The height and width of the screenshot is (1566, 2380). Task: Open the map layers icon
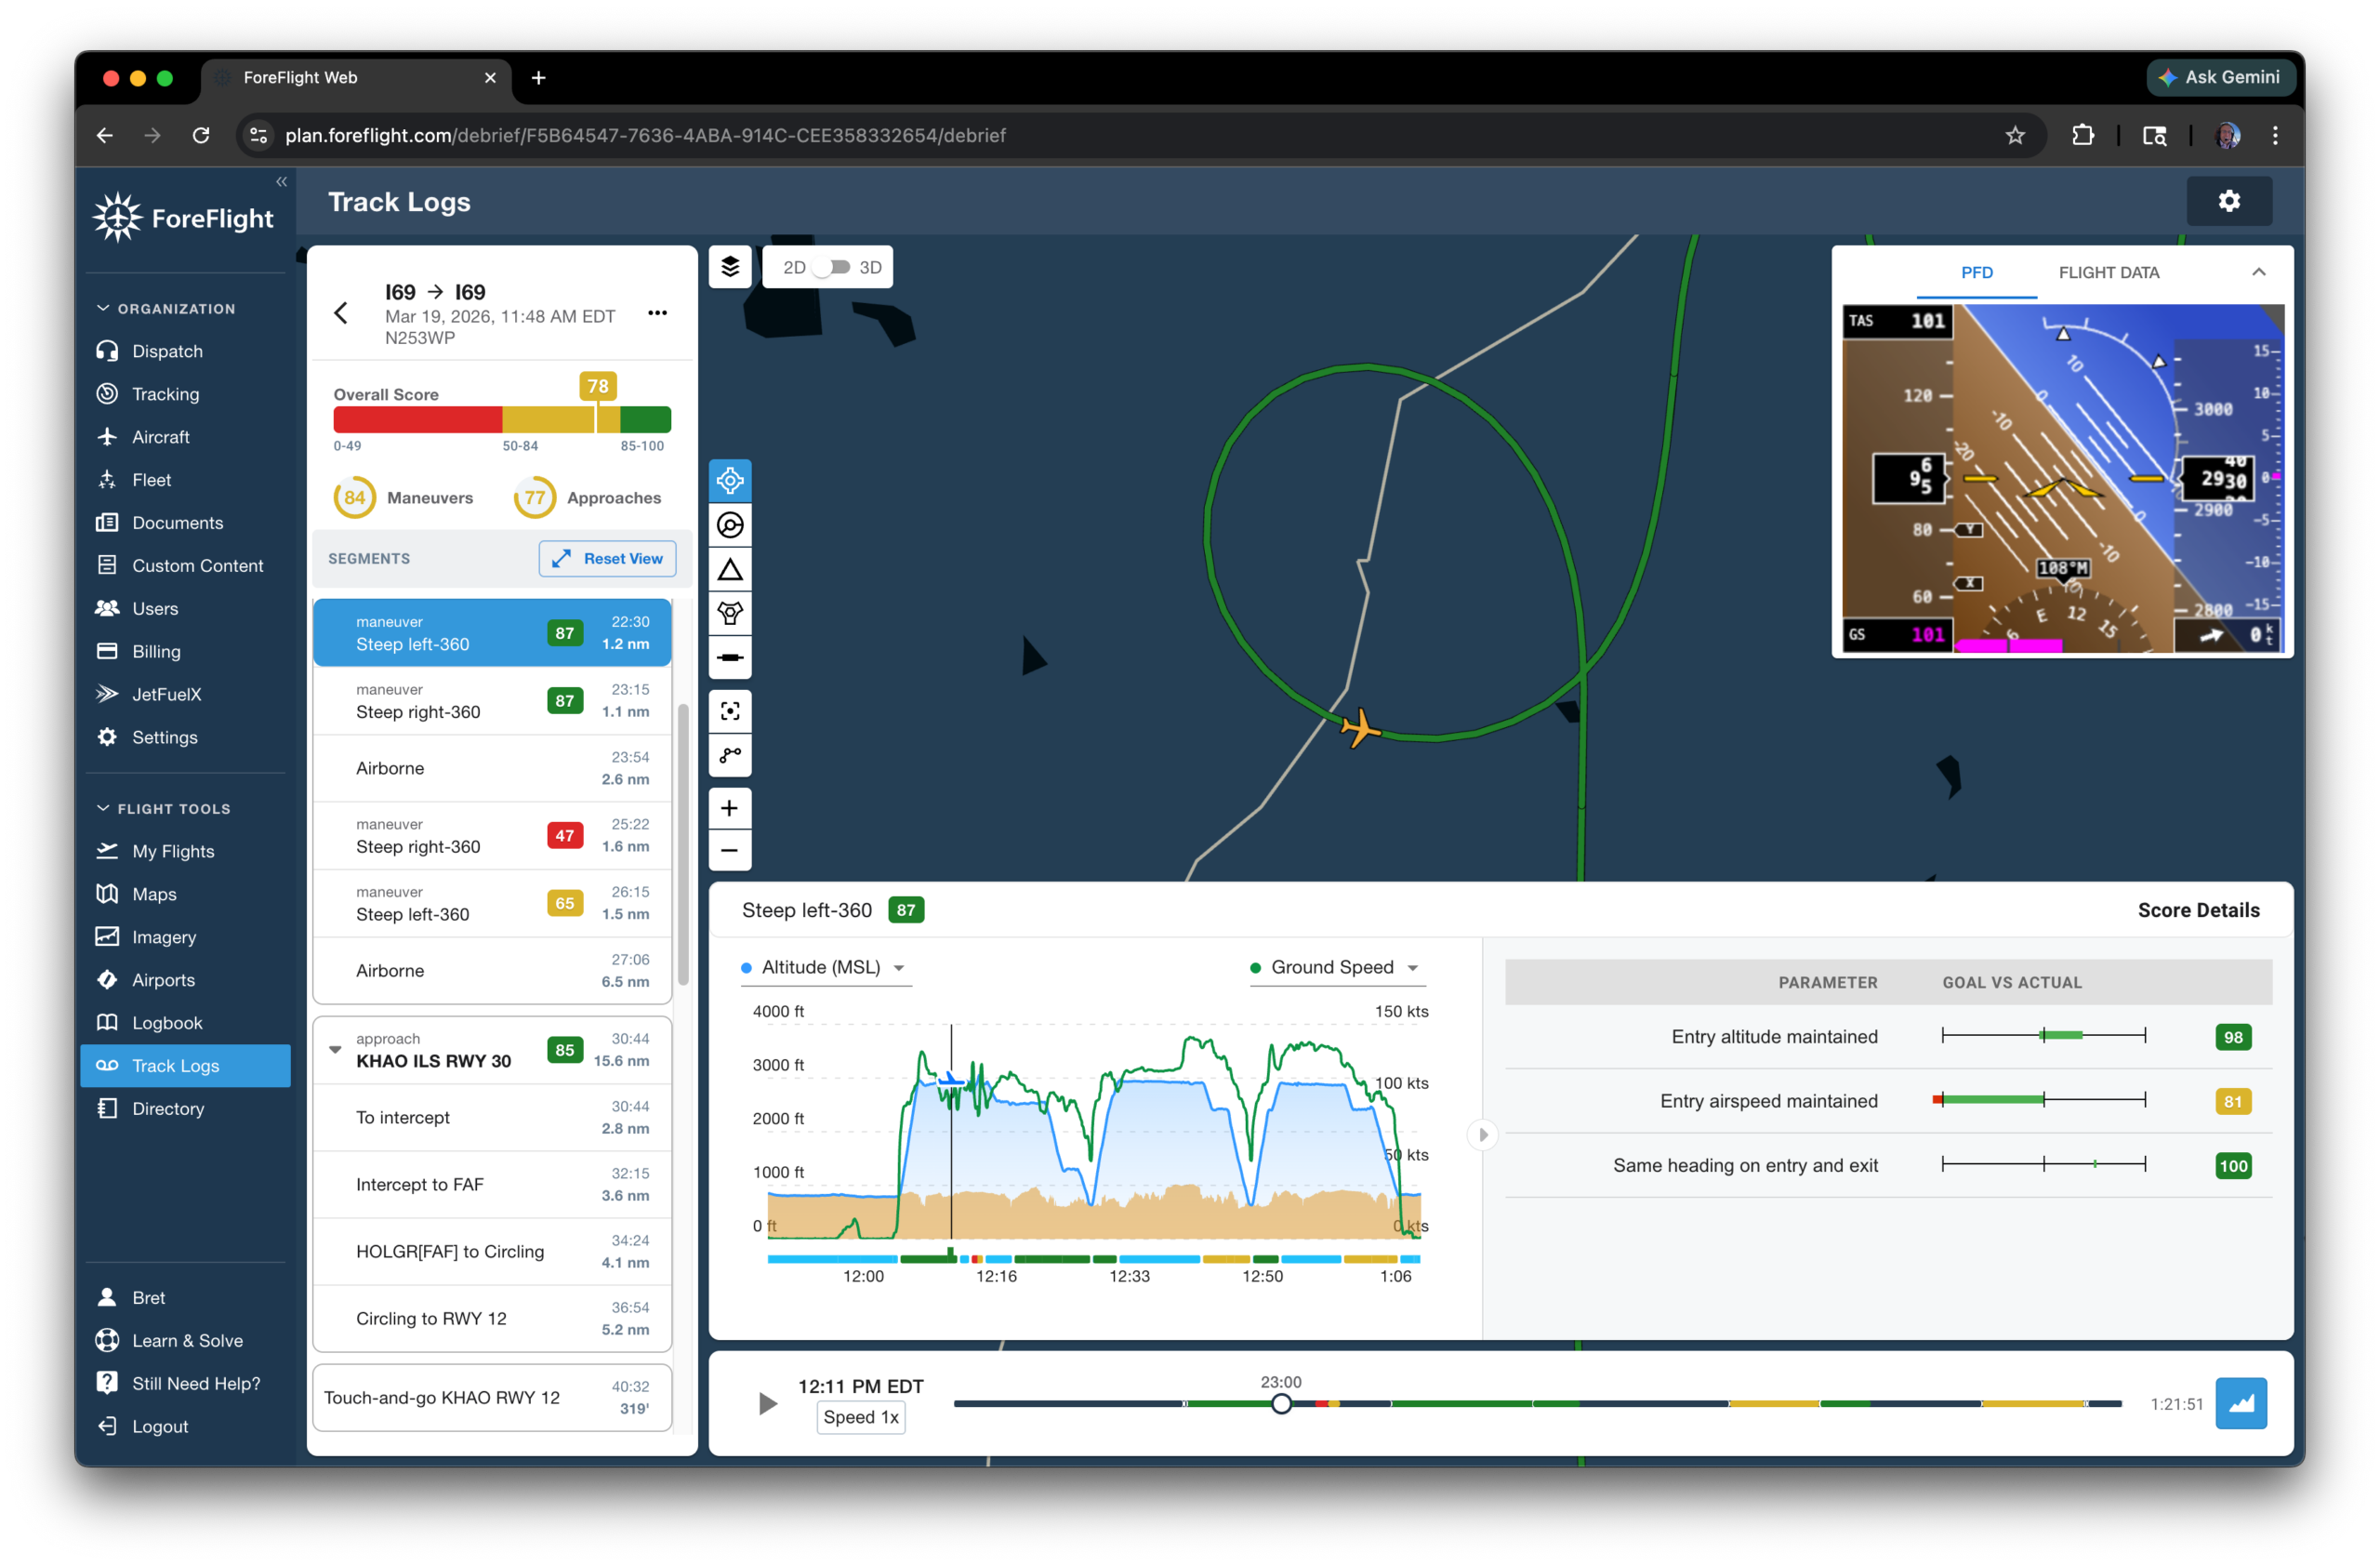[x=730, y=267]
